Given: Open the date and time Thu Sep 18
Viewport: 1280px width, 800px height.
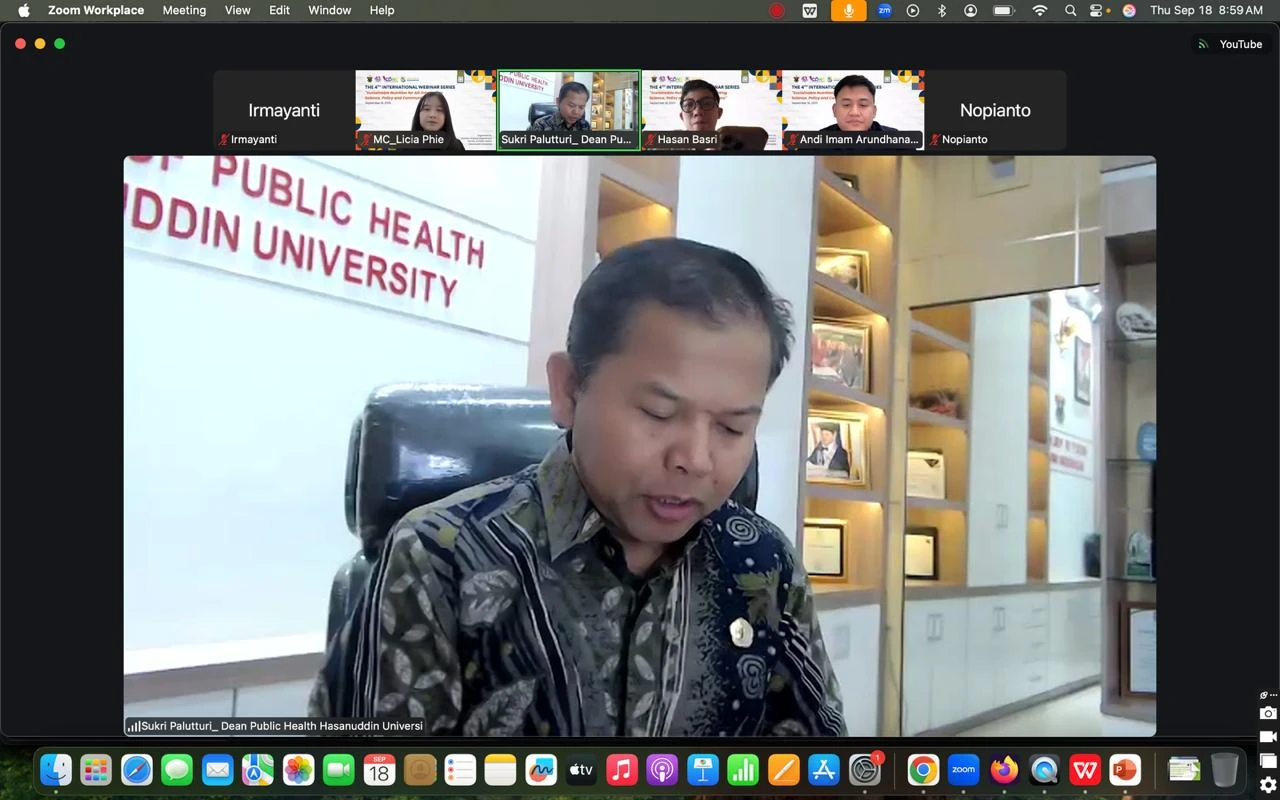Looking at the screenshot, I should point(1206,10).
